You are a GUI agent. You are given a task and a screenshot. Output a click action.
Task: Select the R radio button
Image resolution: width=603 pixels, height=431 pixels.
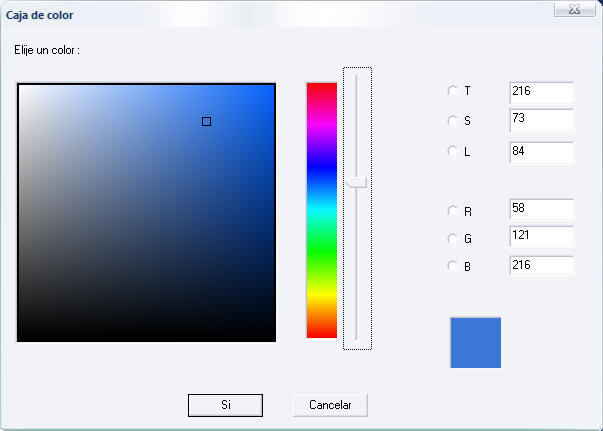point(453,211)
